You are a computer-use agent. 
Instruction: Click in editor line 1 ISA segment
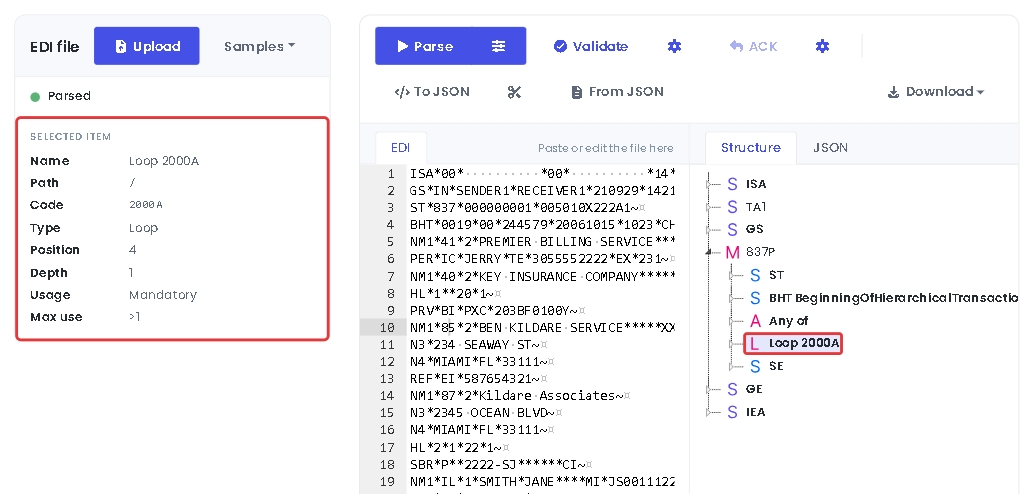[x=542, y=173]
